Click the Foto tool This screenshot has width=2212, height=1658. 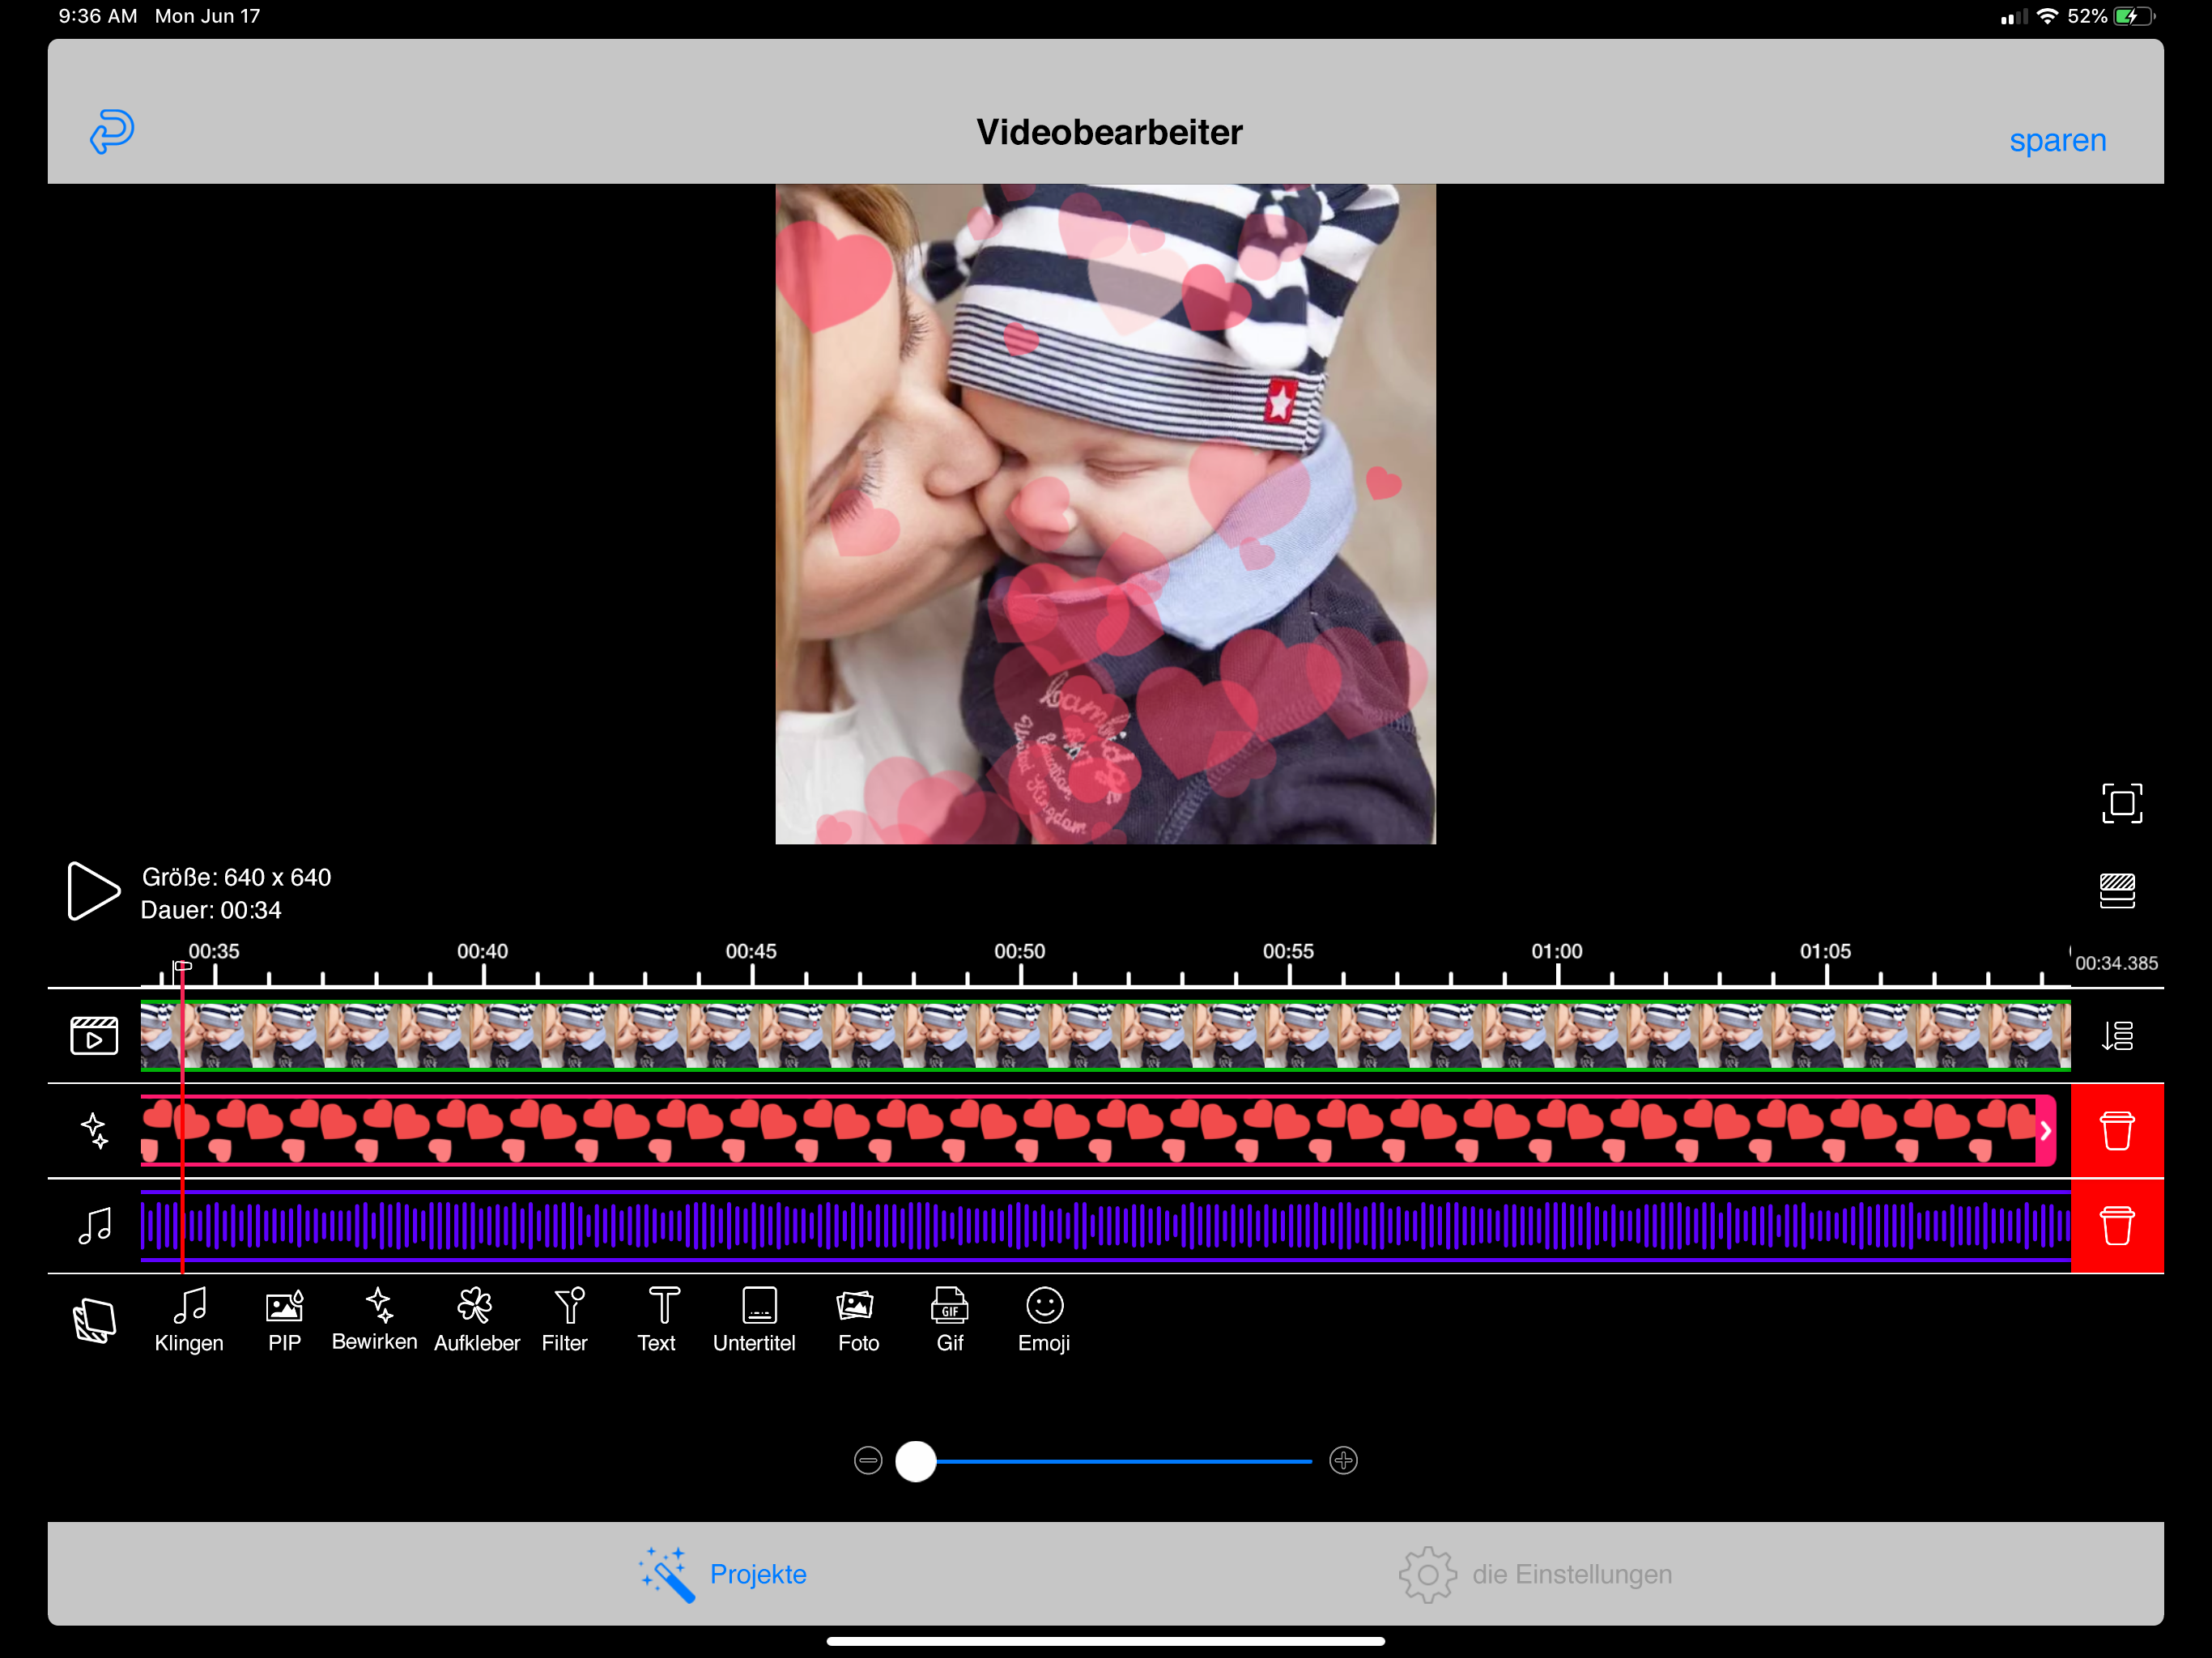[x=857, y=1319]
